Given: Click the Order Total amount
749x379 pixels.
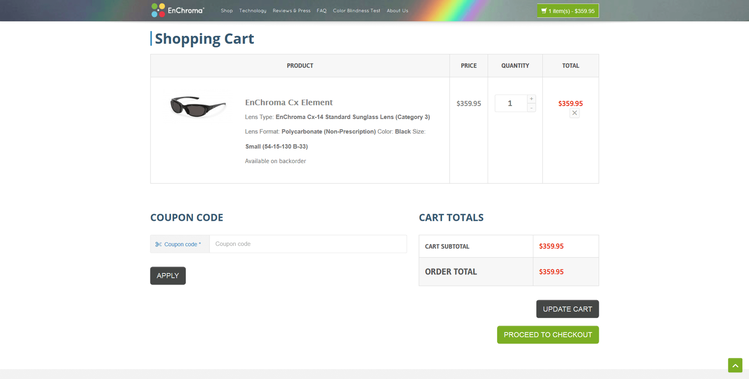Looking at the screenshot, I should (551, 271).
